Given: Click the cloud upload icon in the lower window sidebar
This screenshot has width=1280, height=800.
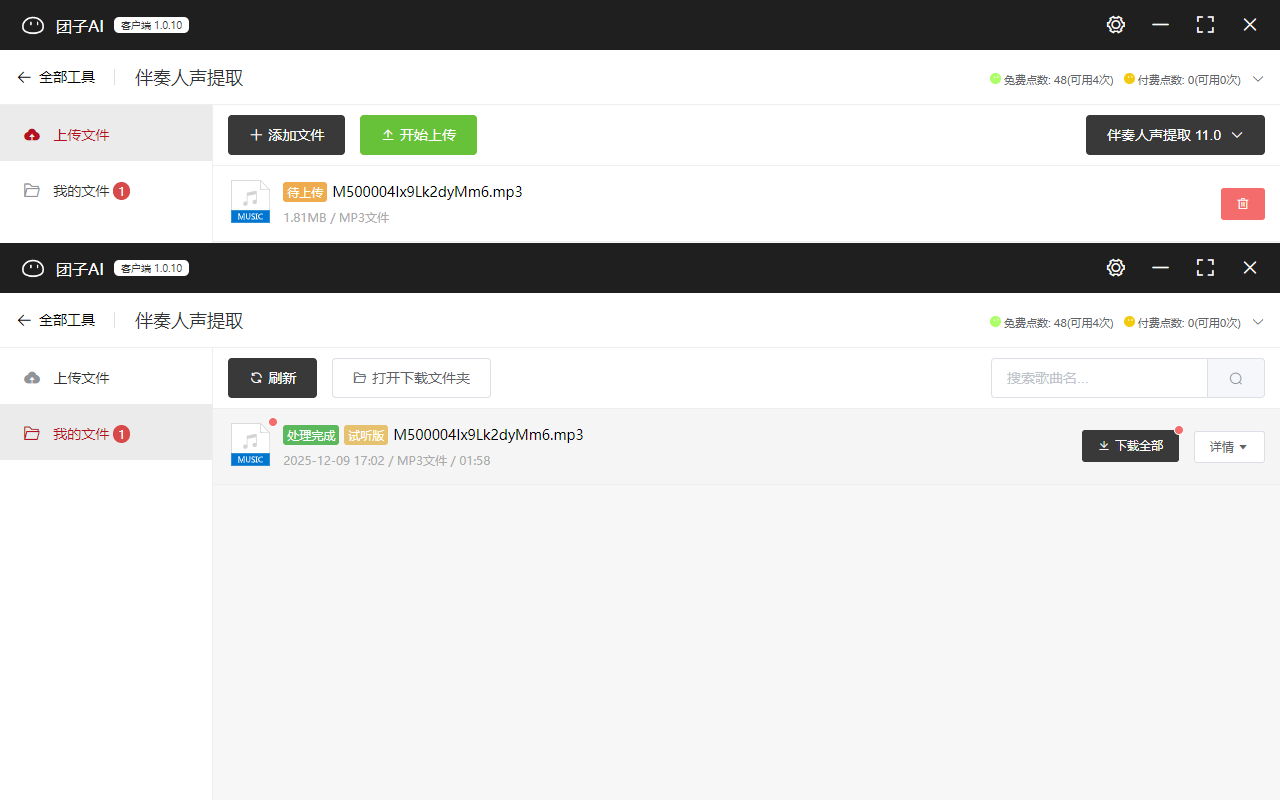Looking at the screenshot, I should click(x=32, y=378).
